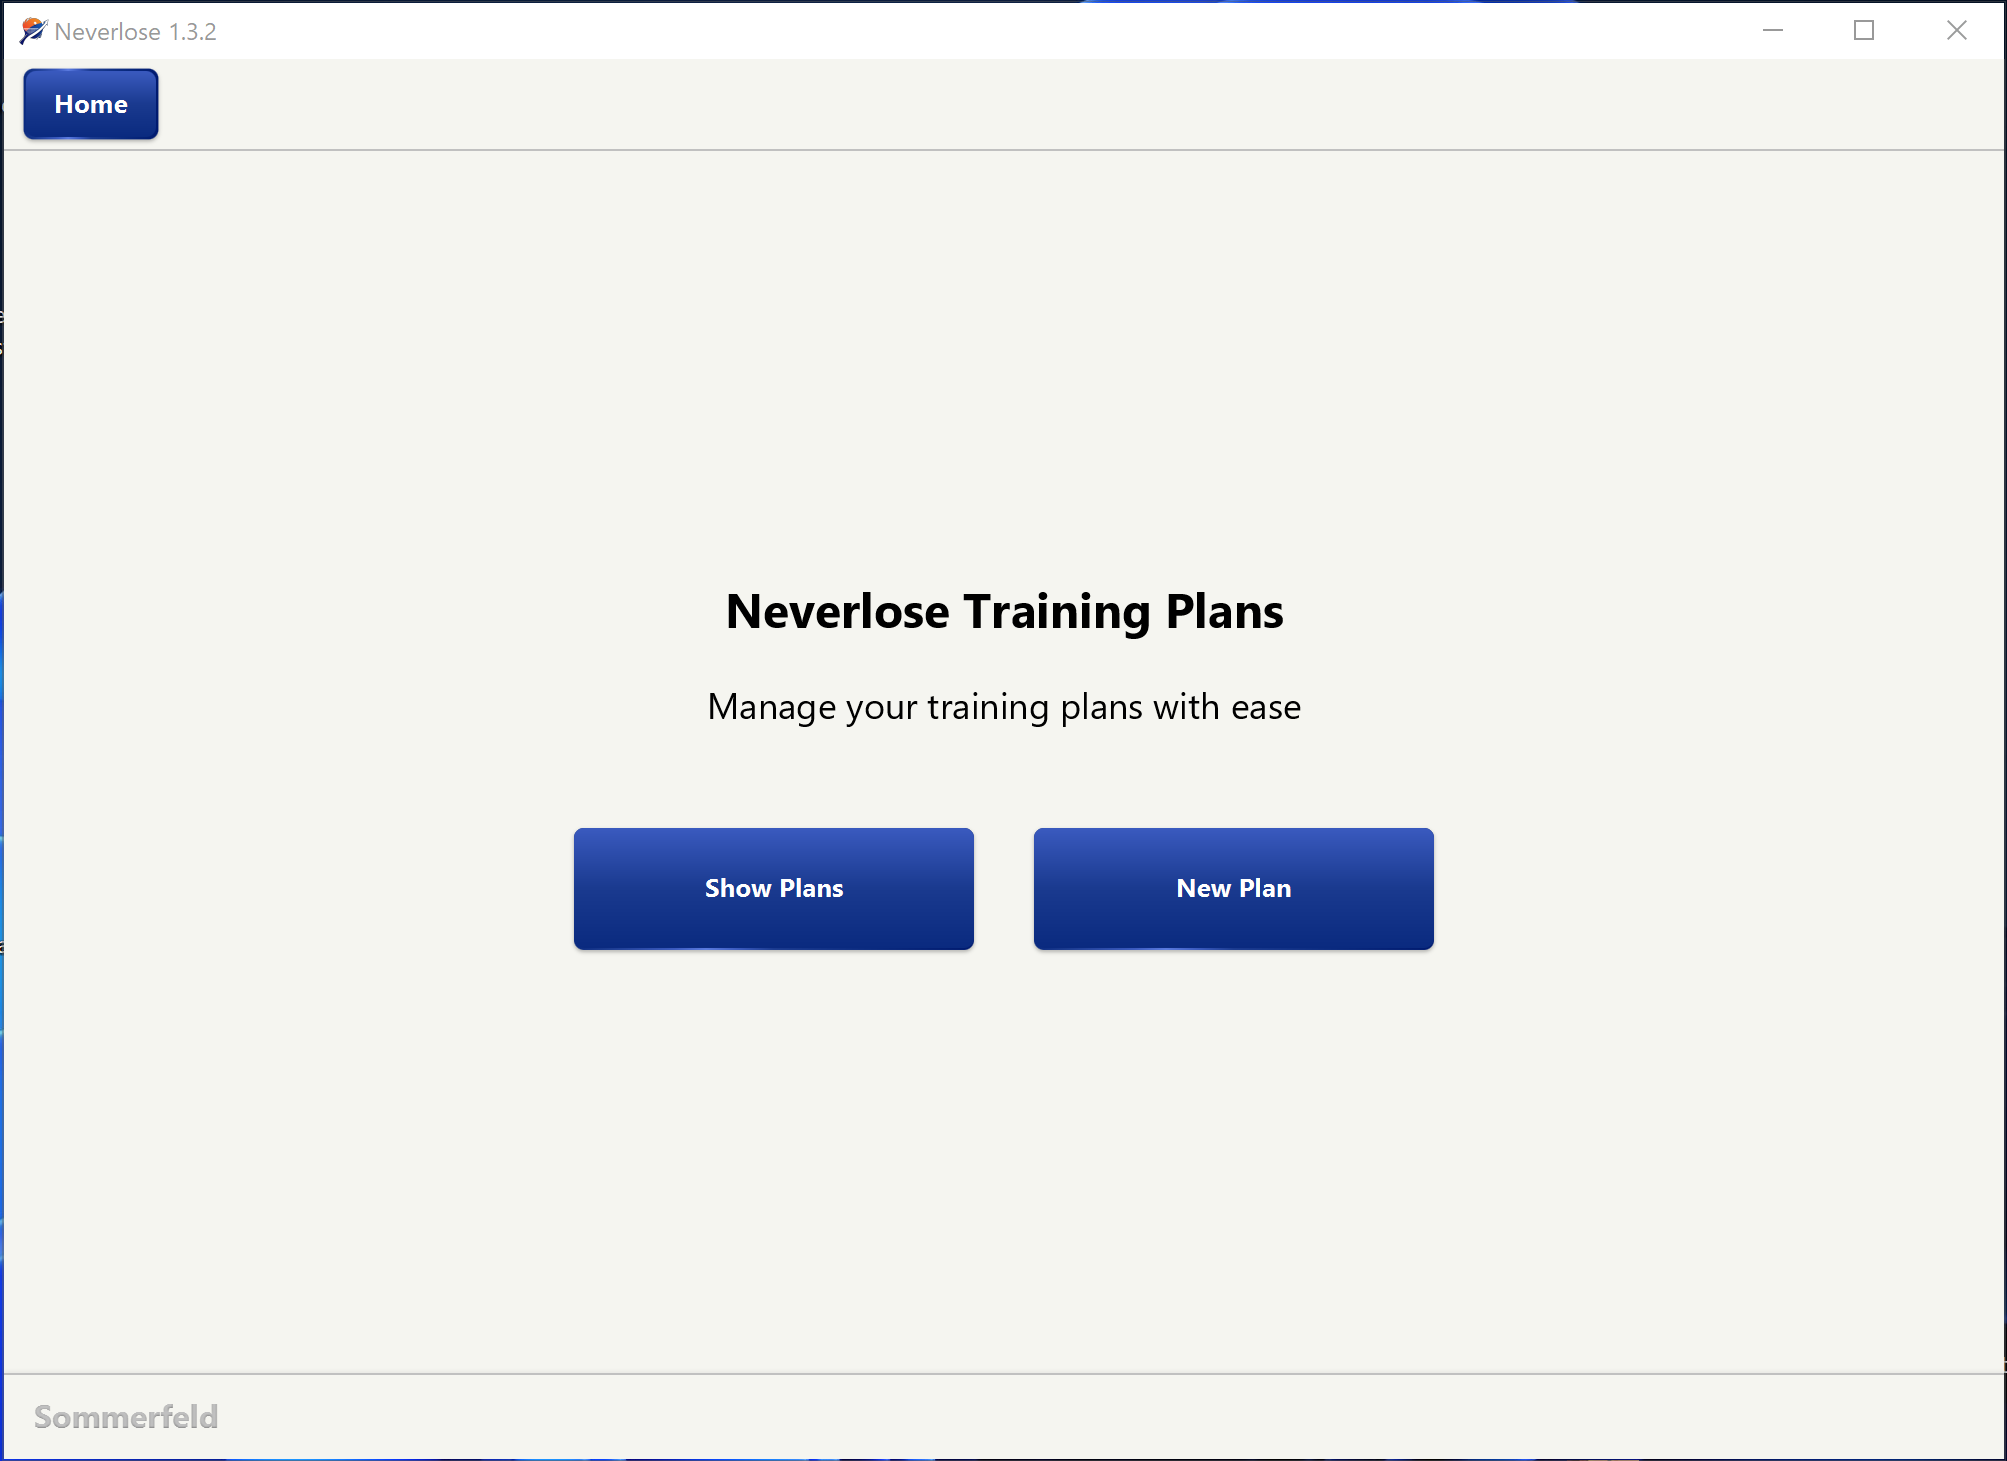The image size is (2007, 1461).
Task: Click the 'Neverlose 1.3.2' title bar text
Action: [x=135, y=30]
